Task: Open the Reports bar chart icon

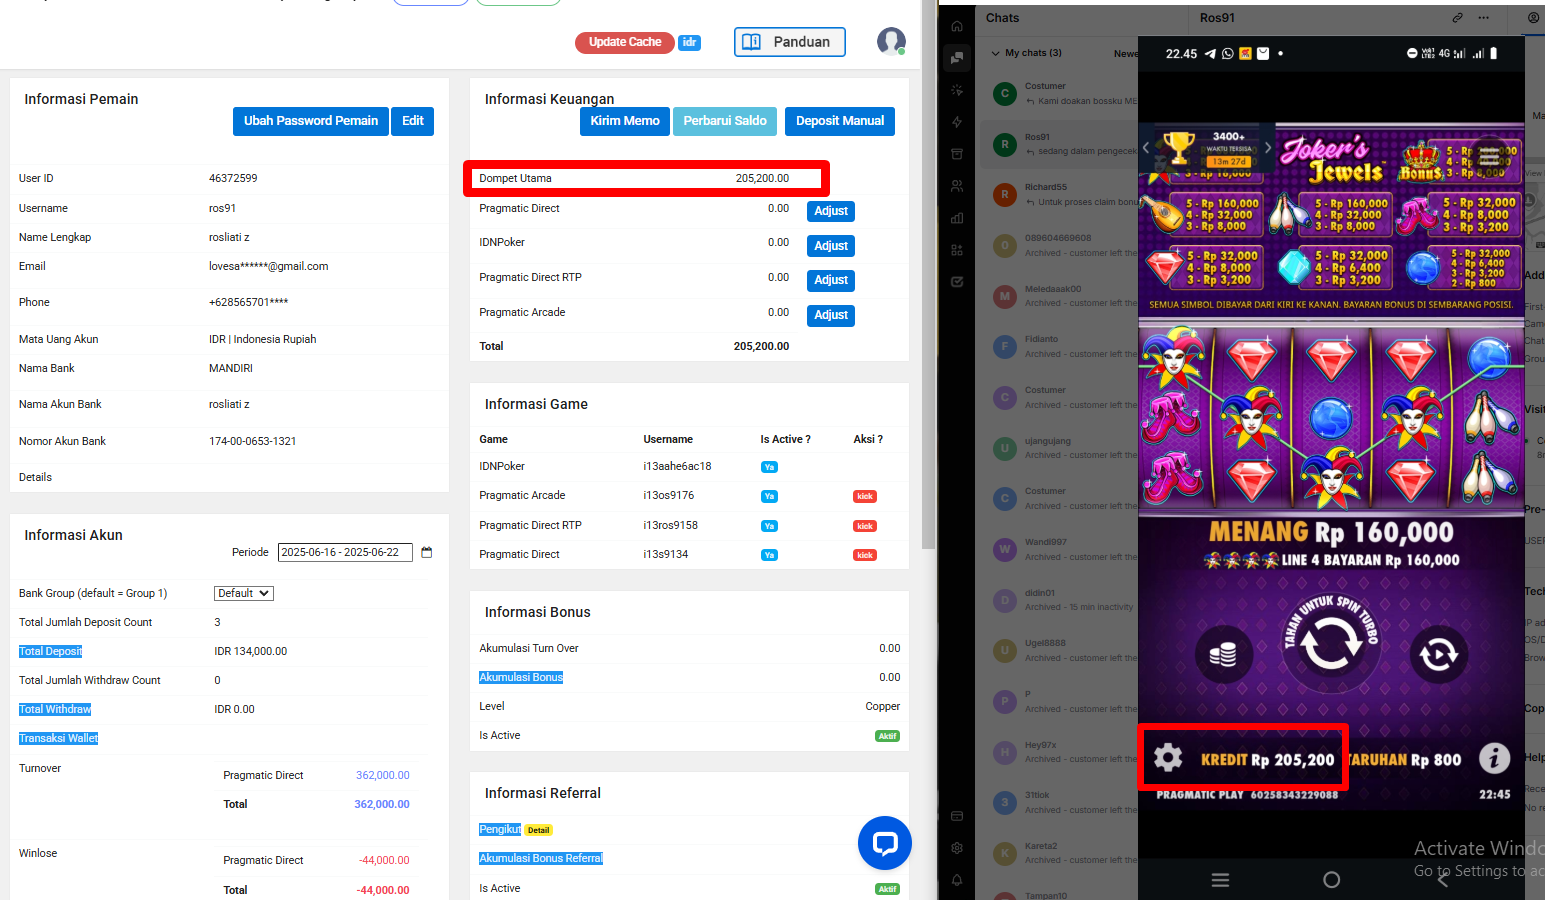Action: pos(957,218)
